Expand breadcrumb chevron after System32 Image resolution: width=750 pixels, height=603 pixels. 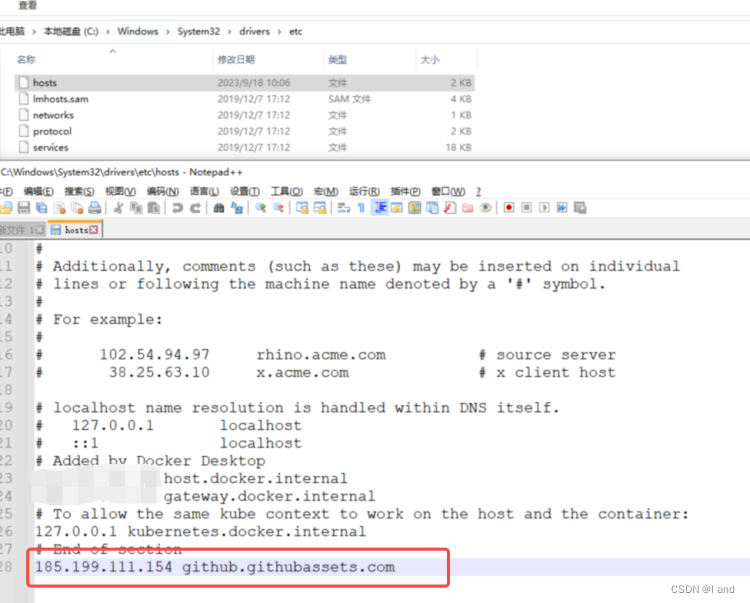[230, 32]
